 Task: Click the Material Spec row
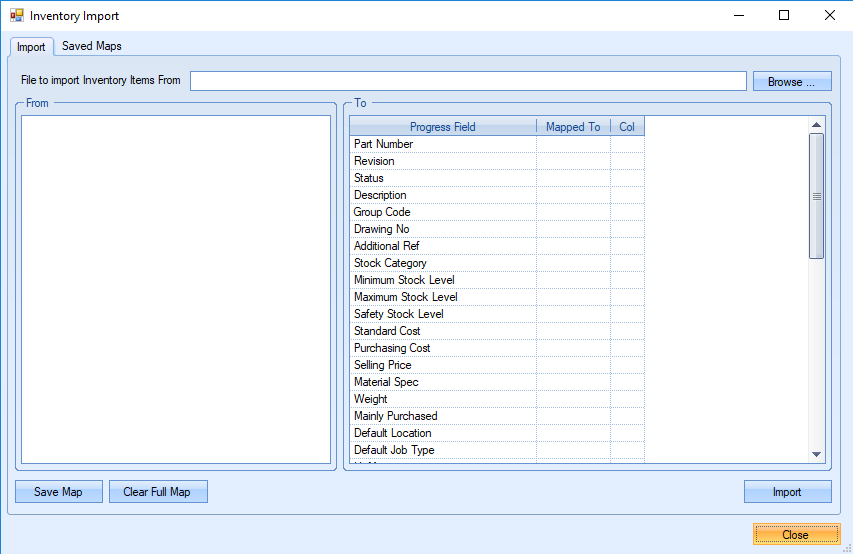(497, 381)
